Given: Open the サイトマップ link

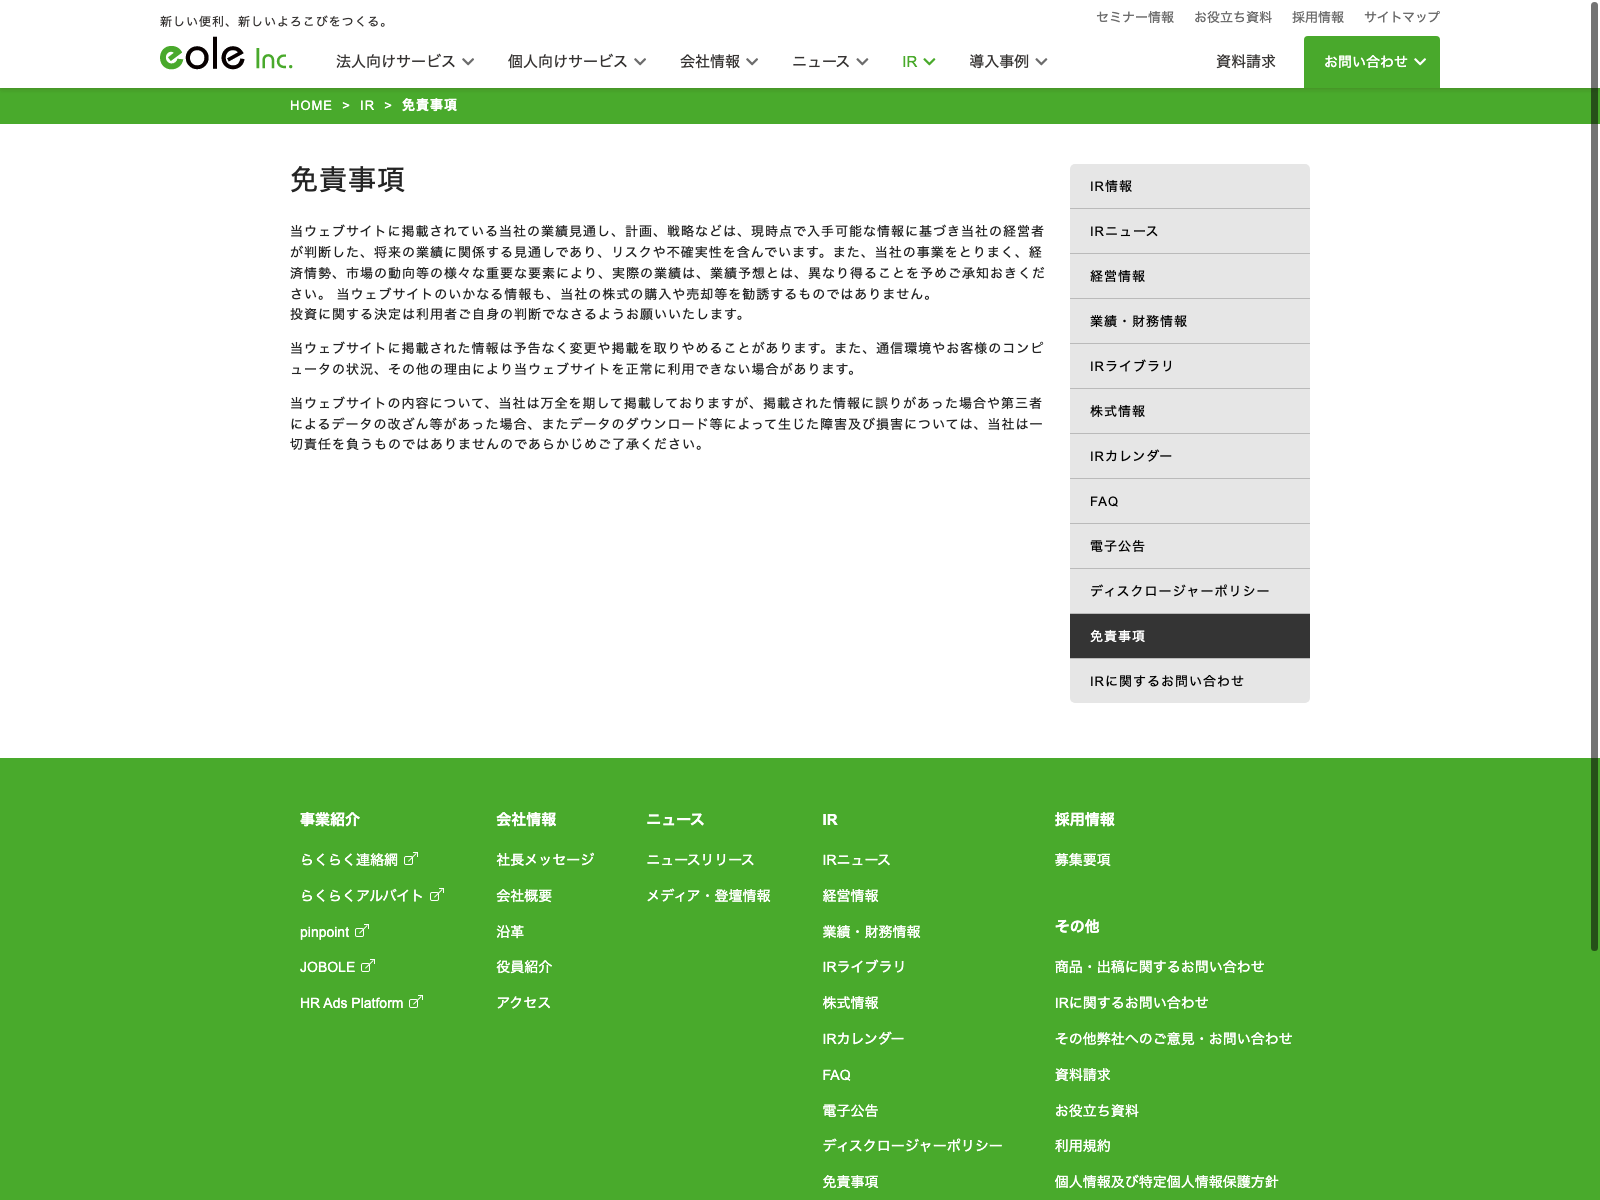Looking at the screenshot, I should pos(1401,17).
